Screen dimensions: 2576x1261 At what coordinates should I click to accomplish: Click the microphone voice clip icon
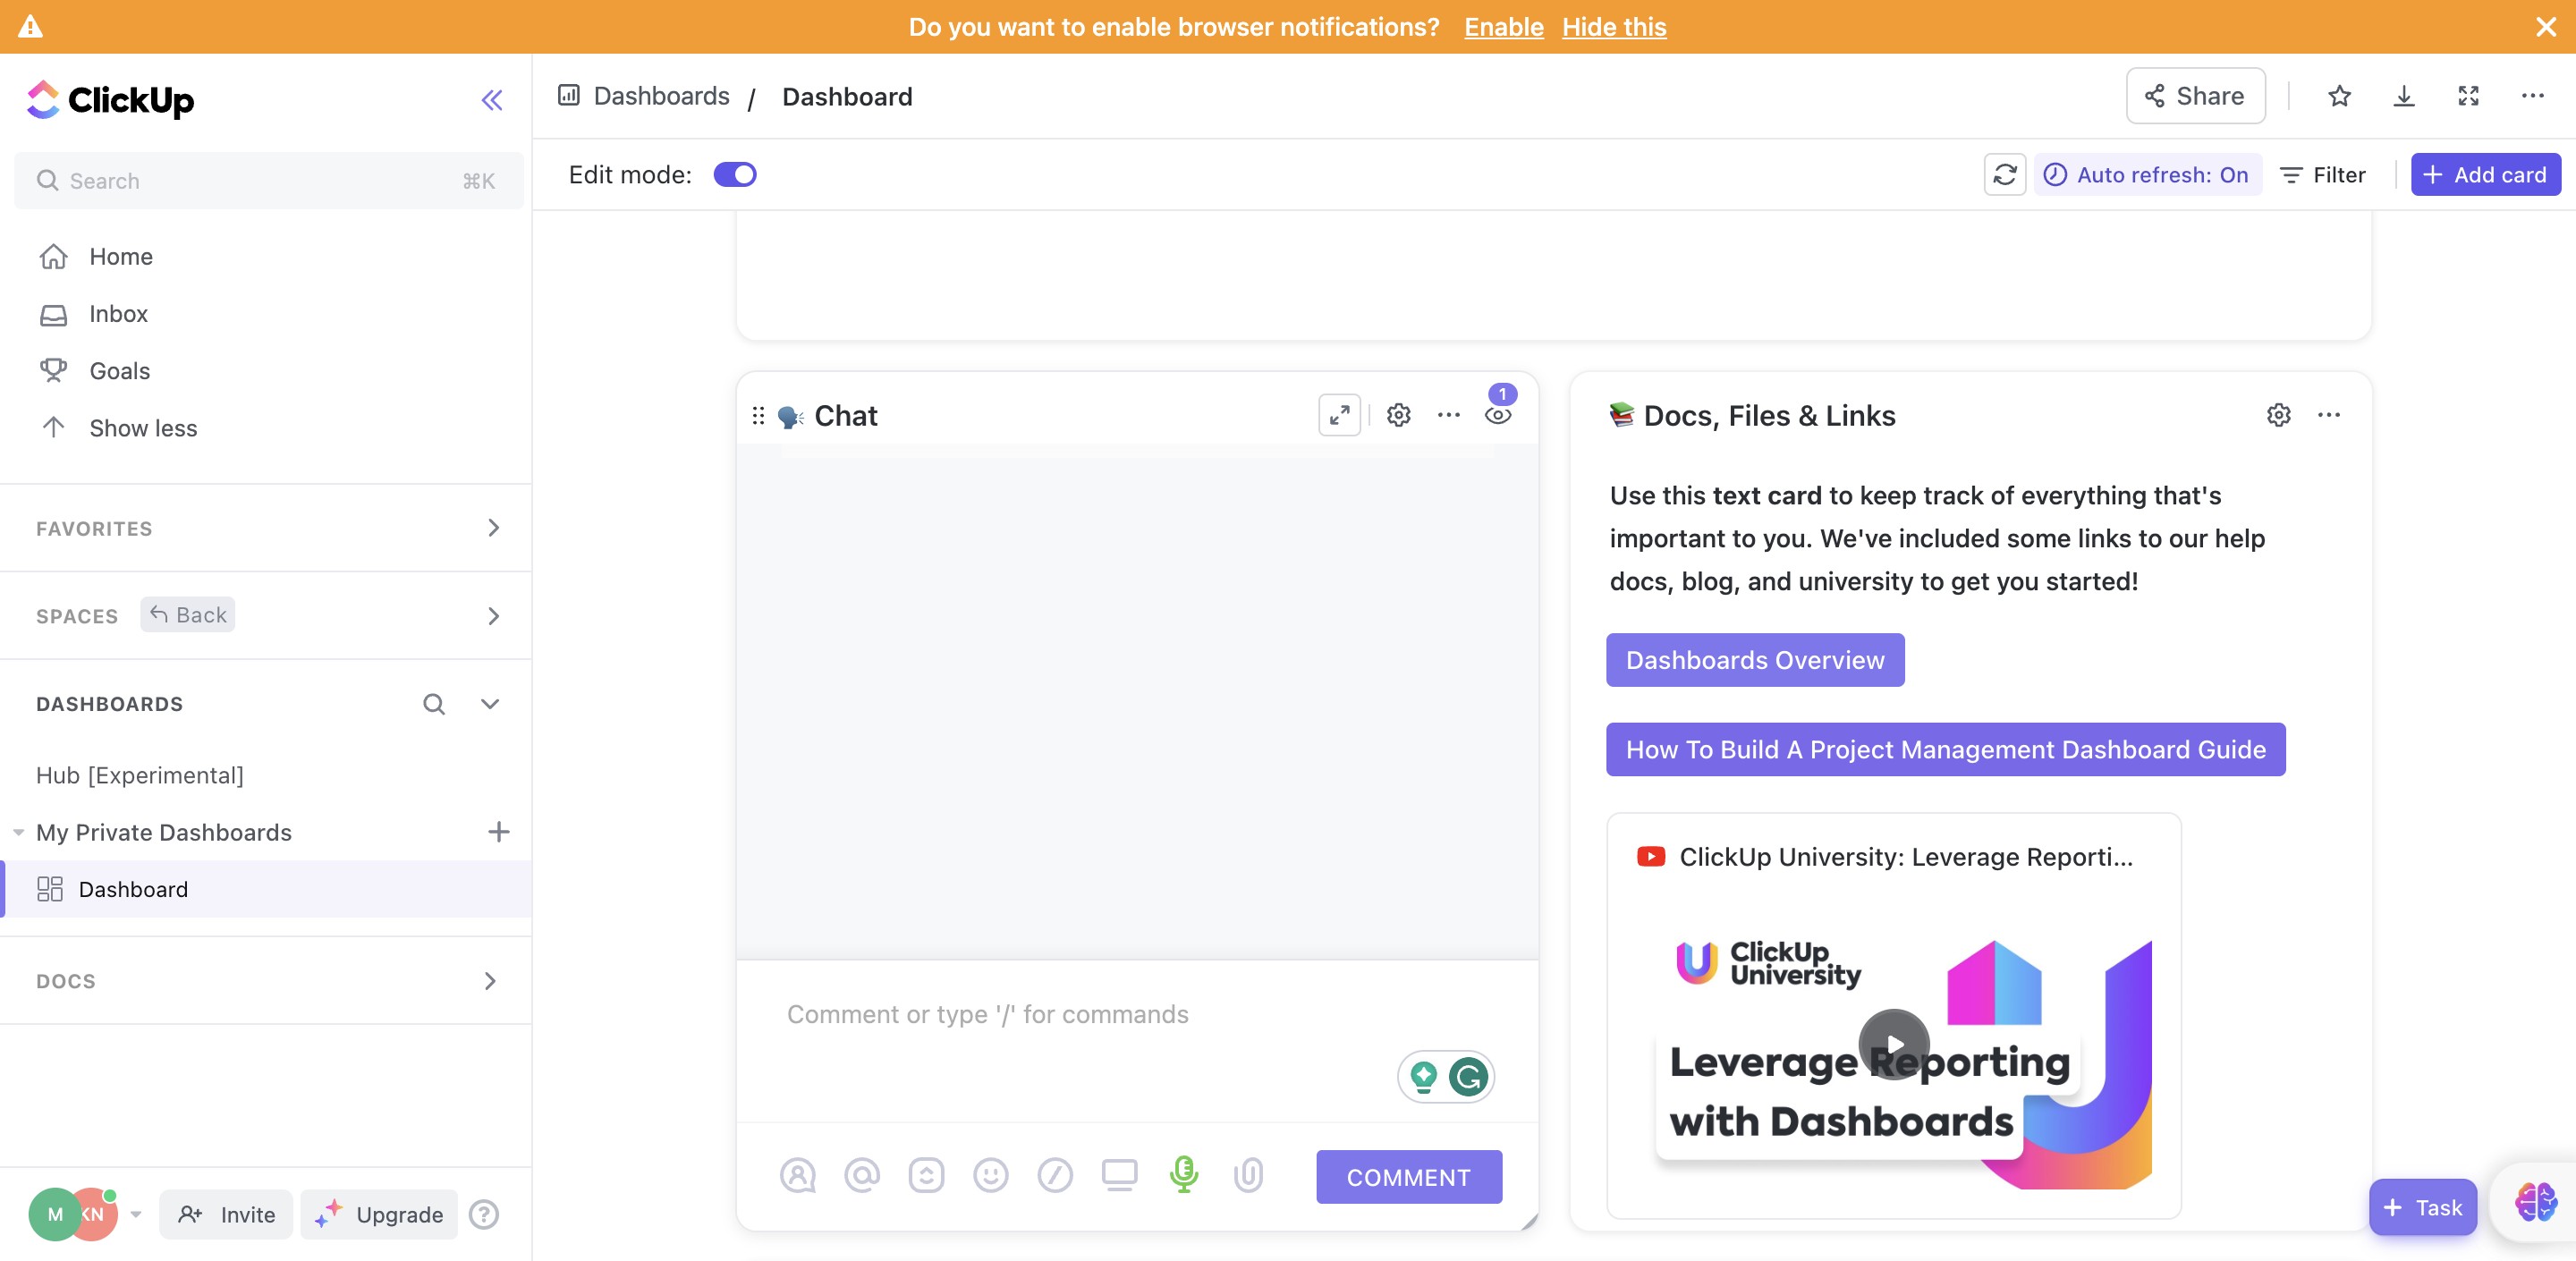coord(1183,1174)
